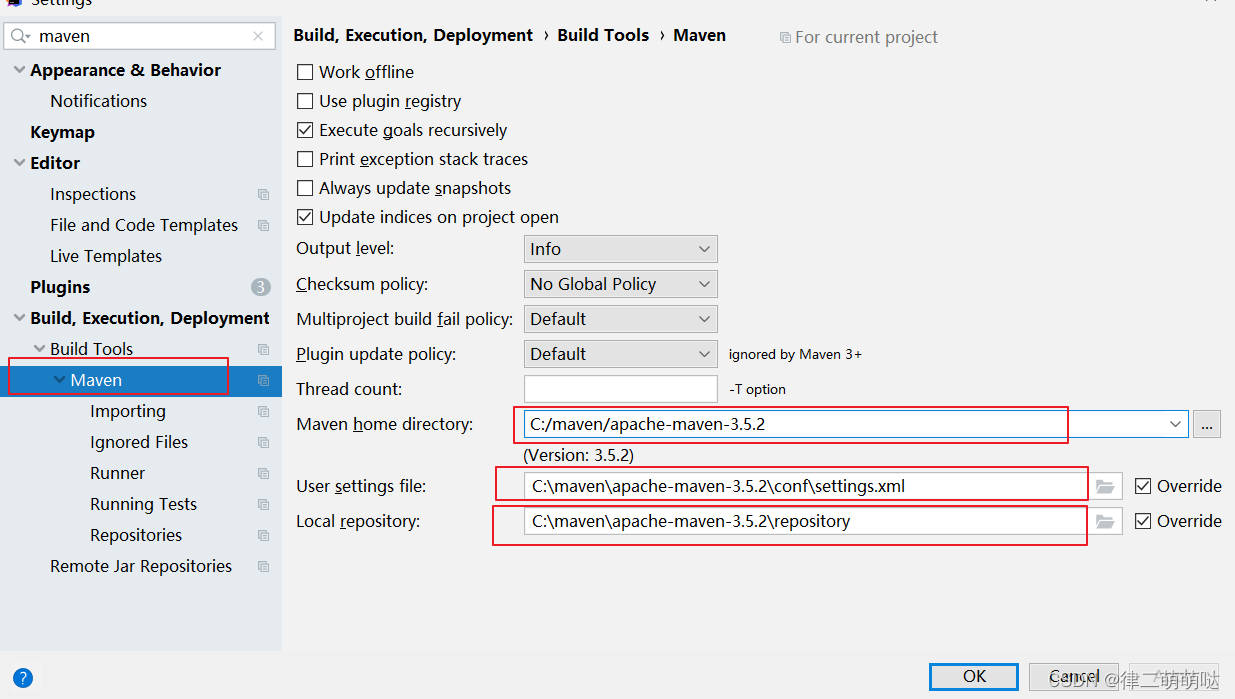
Task: Click into the Thread count field
Action: point(620,389)
